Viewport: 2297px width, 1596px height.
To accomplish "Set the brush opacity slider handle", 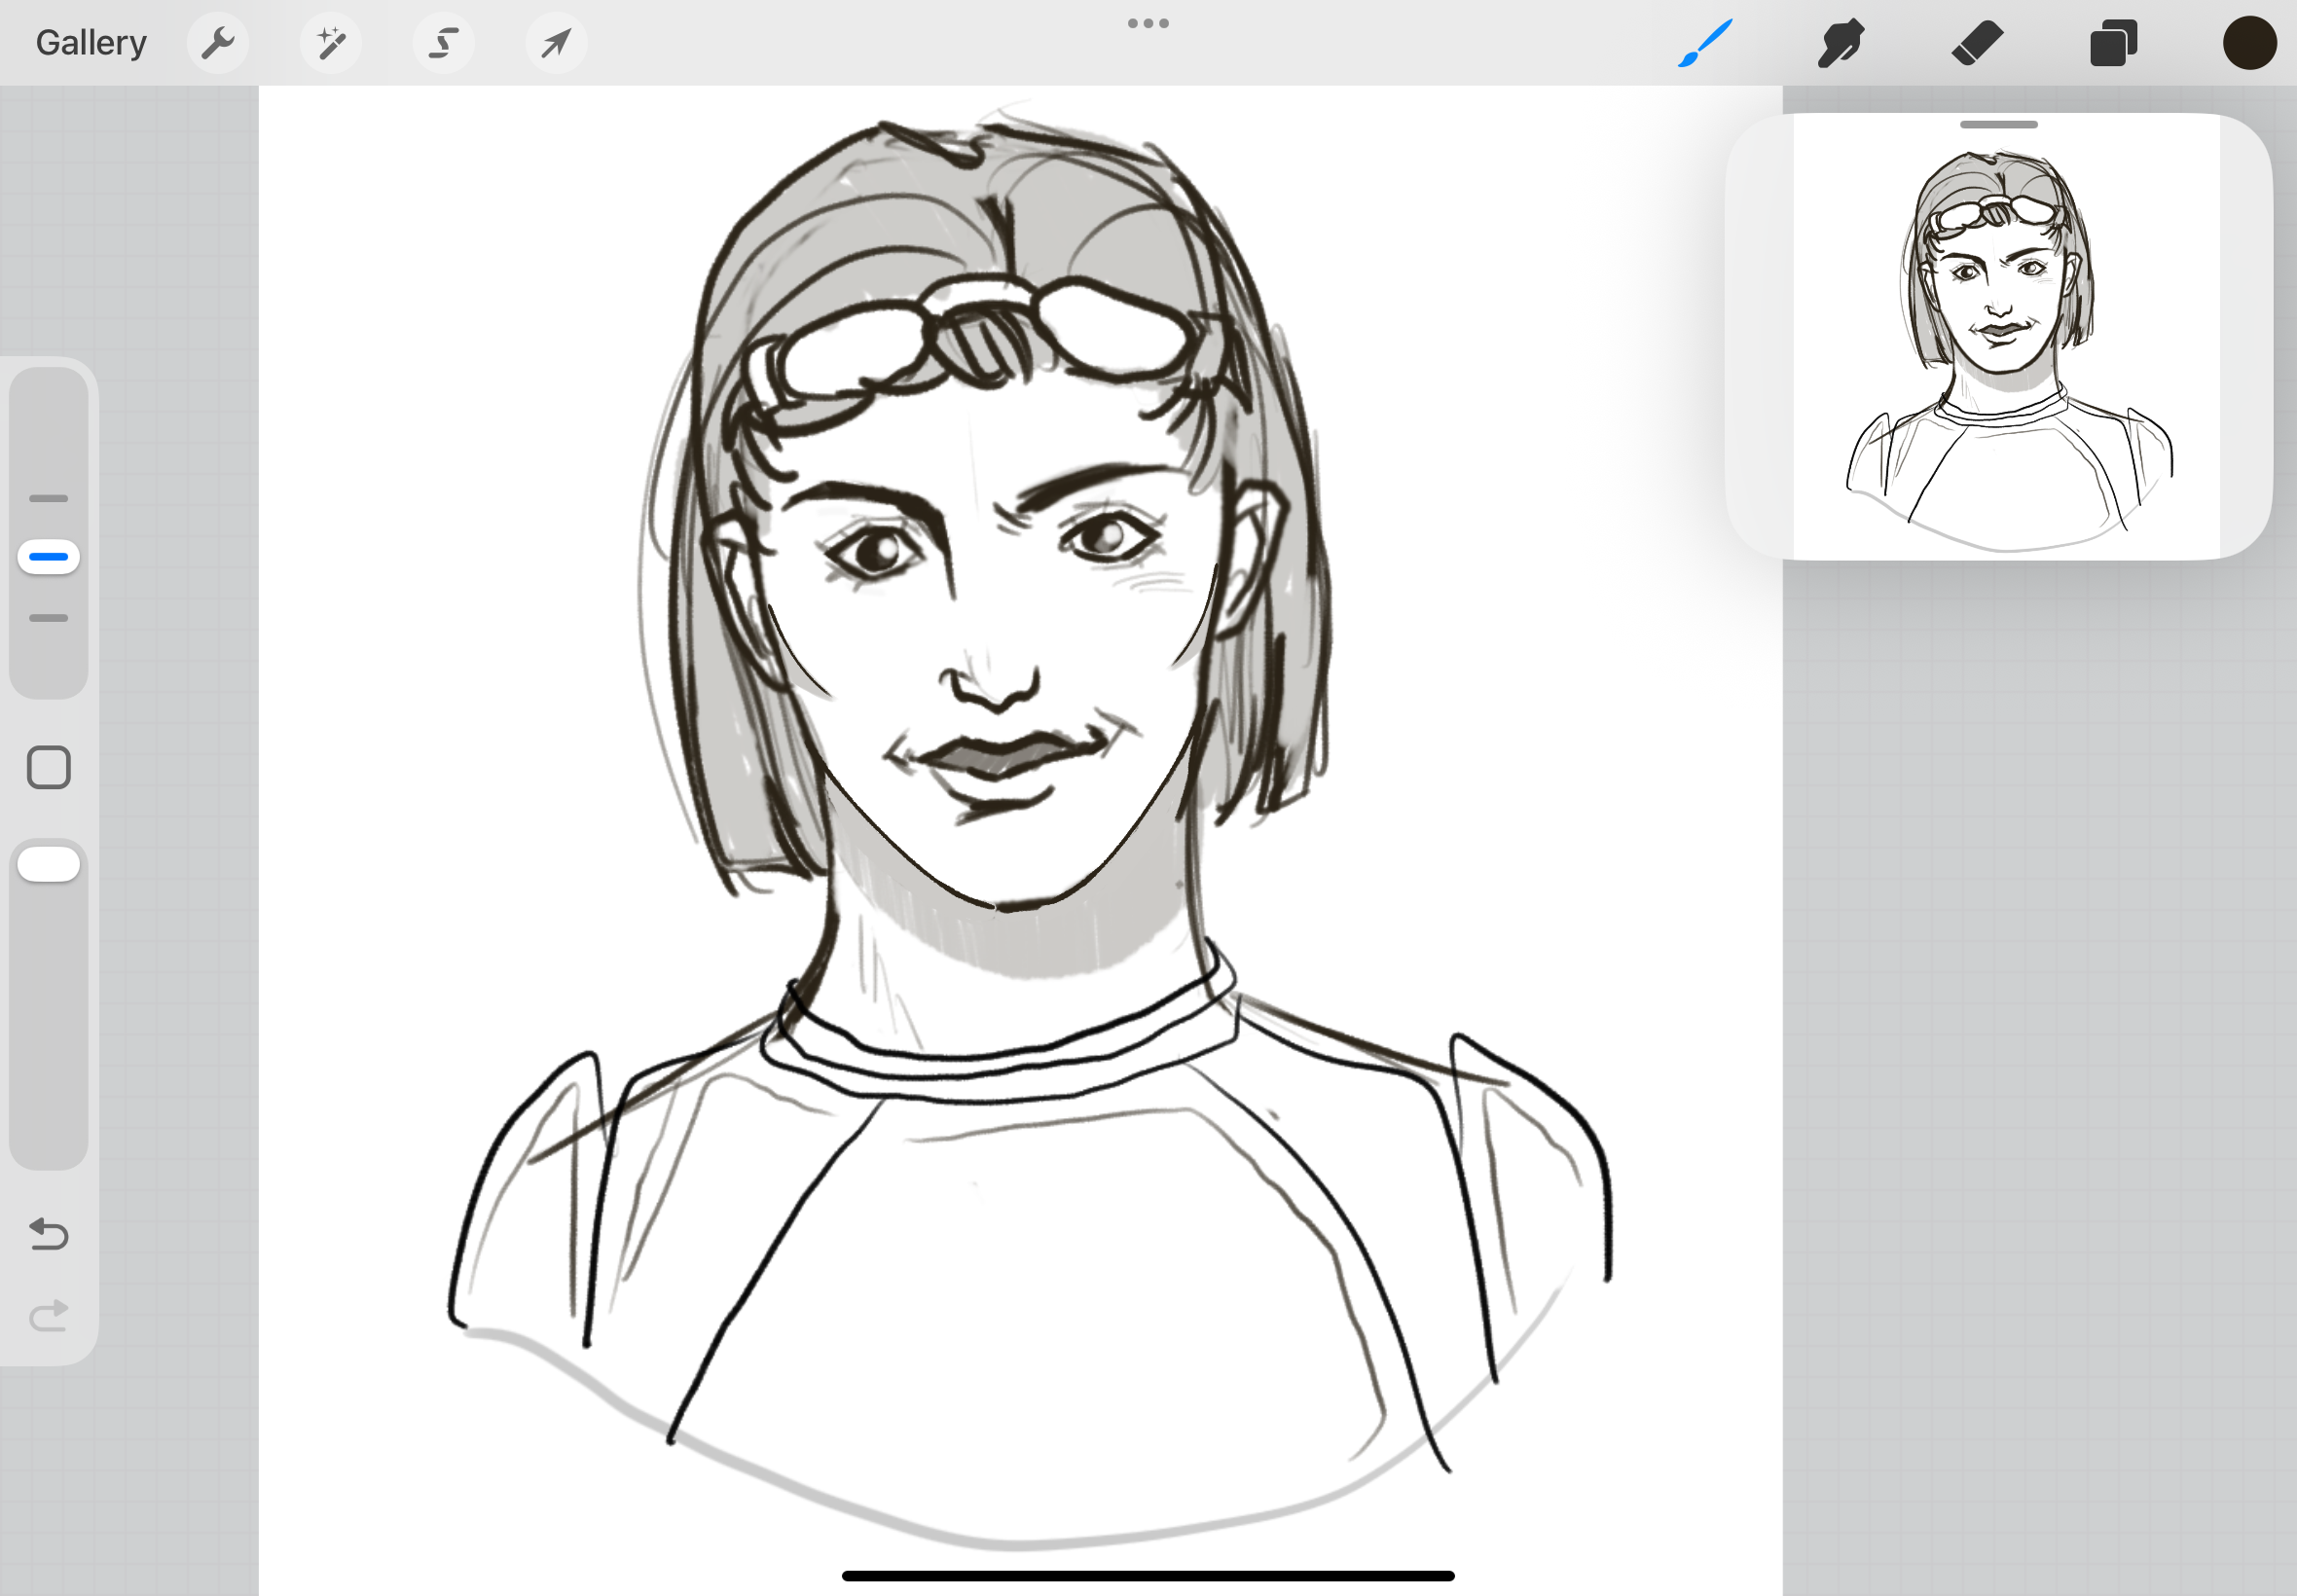I will tap(48, 864).
